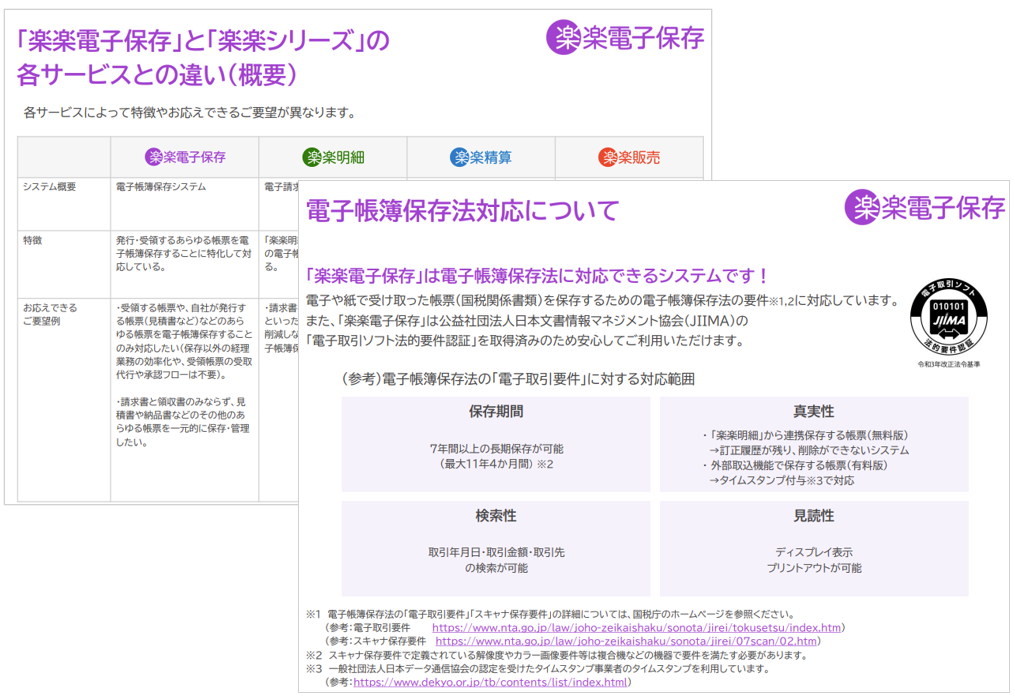Click the 検索性 card
This screenshot has width=1015, height=698.
pos(496,547)
